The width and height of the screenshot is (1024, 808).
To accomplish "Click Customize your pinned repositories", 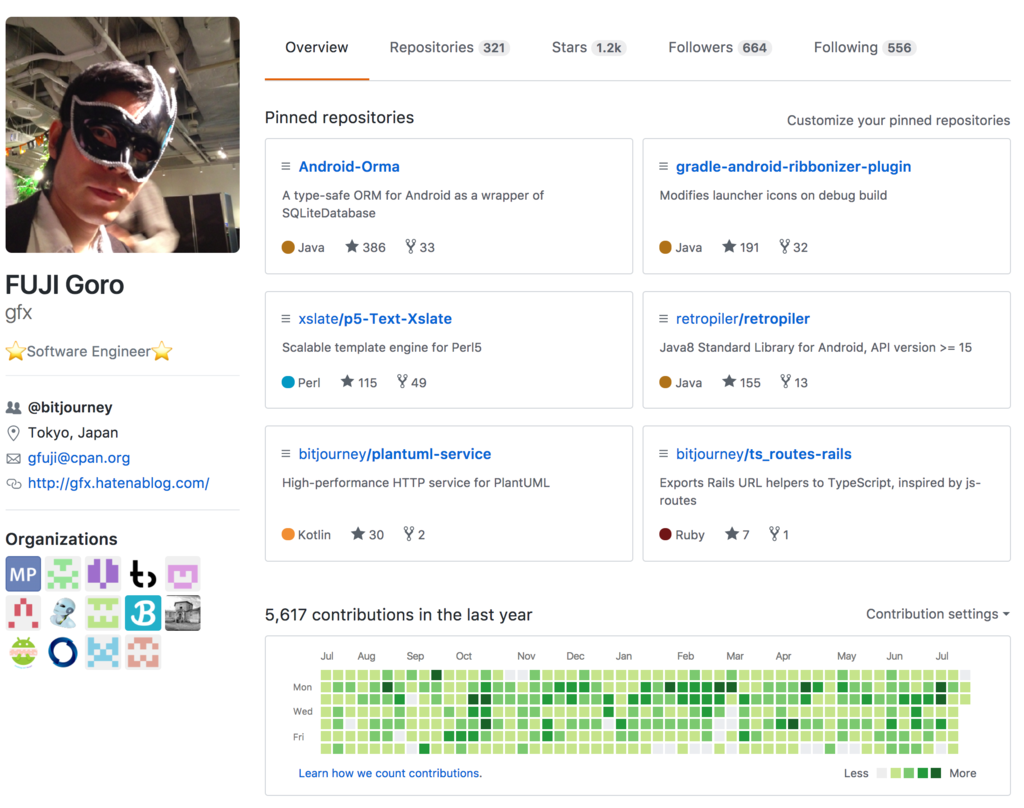I will [x=898, y=120].
